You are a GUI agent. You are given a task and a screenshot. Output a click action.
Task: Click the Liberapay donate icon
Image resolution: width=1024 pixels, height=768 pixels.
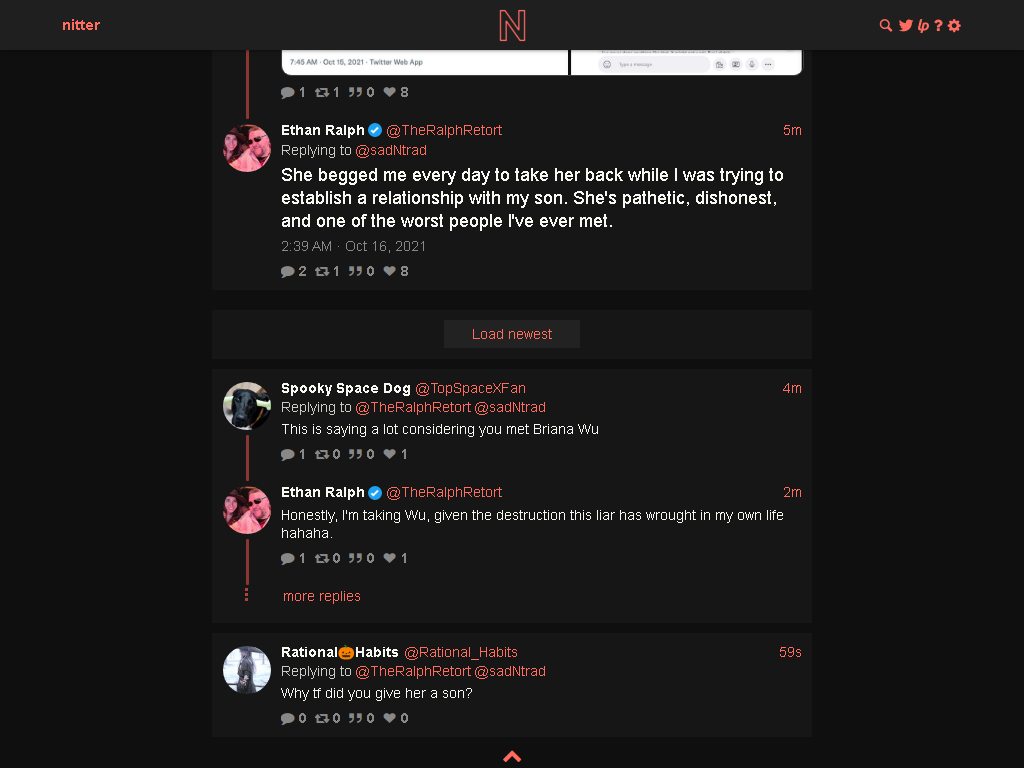click(x=923, y=25)
